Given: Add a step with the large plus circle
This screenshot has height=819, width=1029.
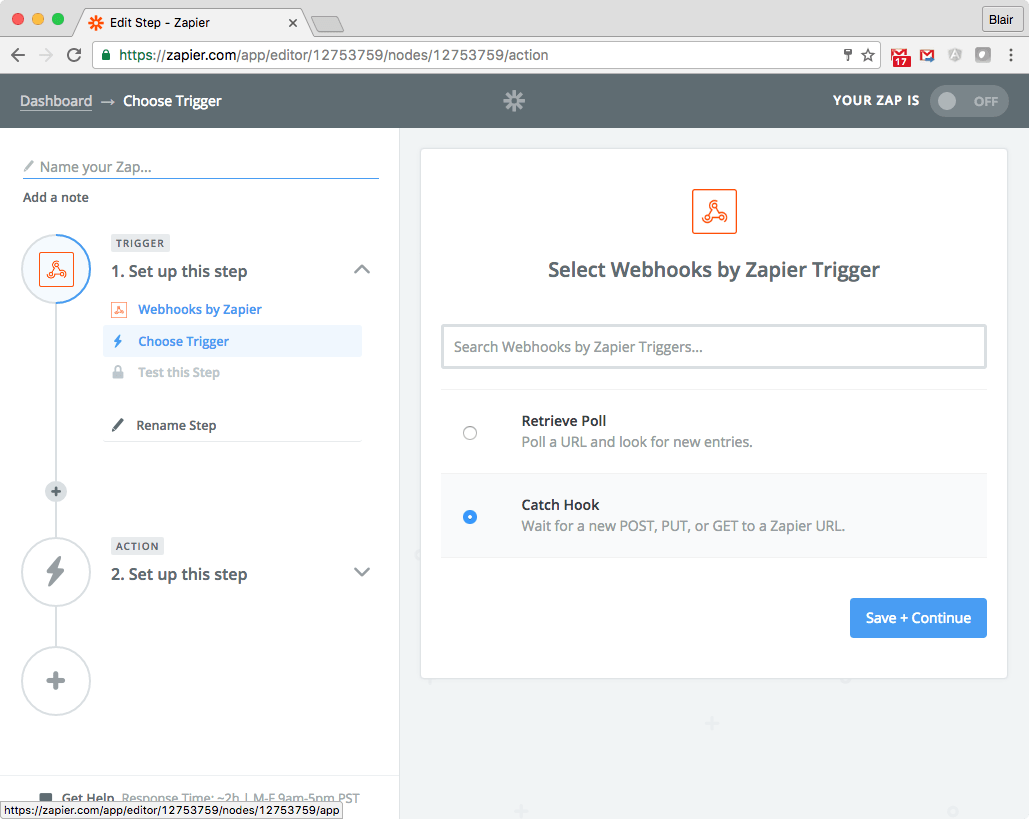Looking at the screenshot, I should [x=56, y=681].
